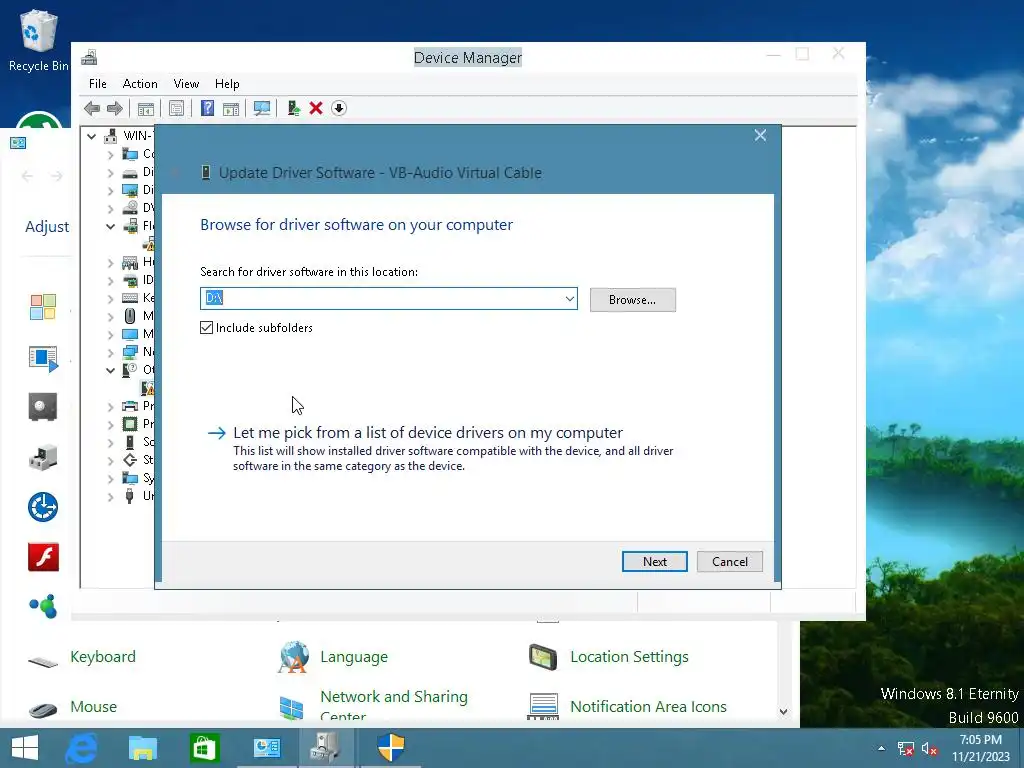This screenshot has height=768, width=1024.
Task: Click the Browse... button
Action: [632, 300]
